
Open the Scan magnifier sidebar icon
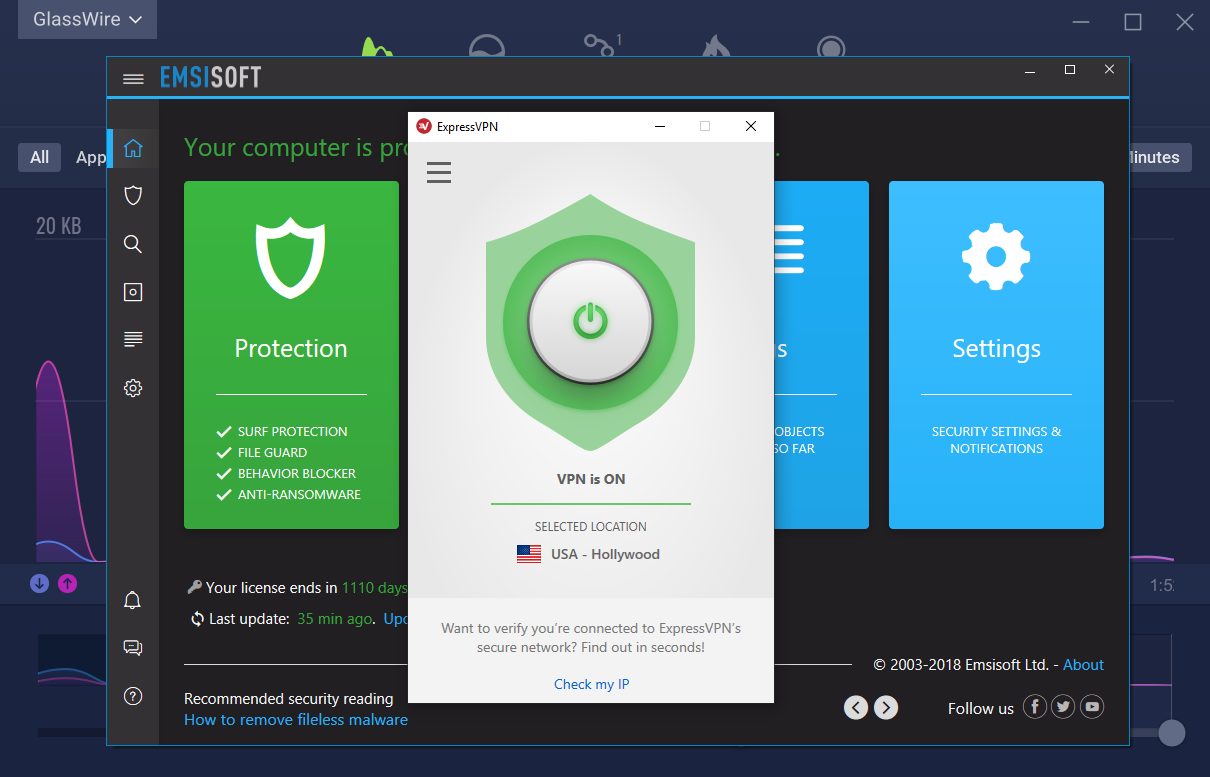(133, 243)
